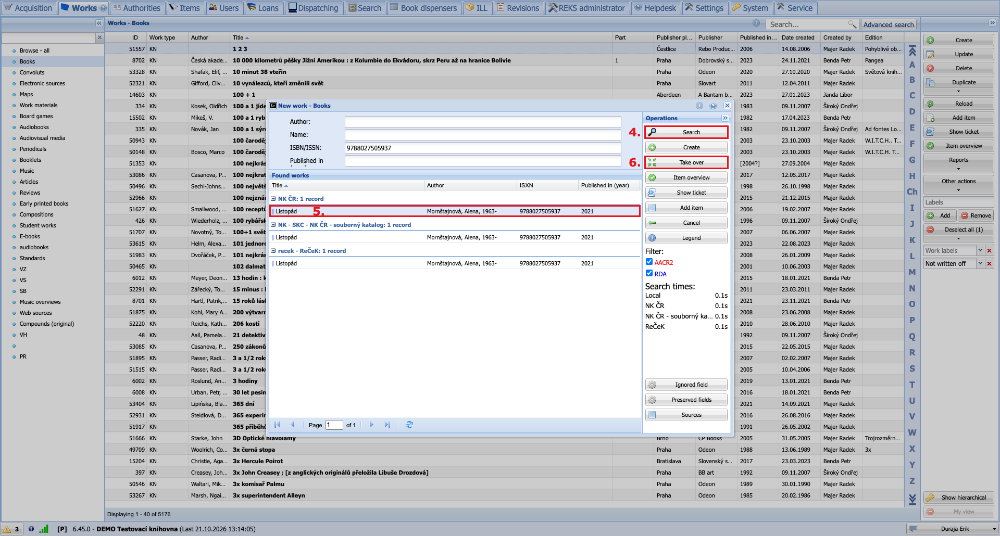Collapse the Operations panel with double arrow

click(724, 118)
